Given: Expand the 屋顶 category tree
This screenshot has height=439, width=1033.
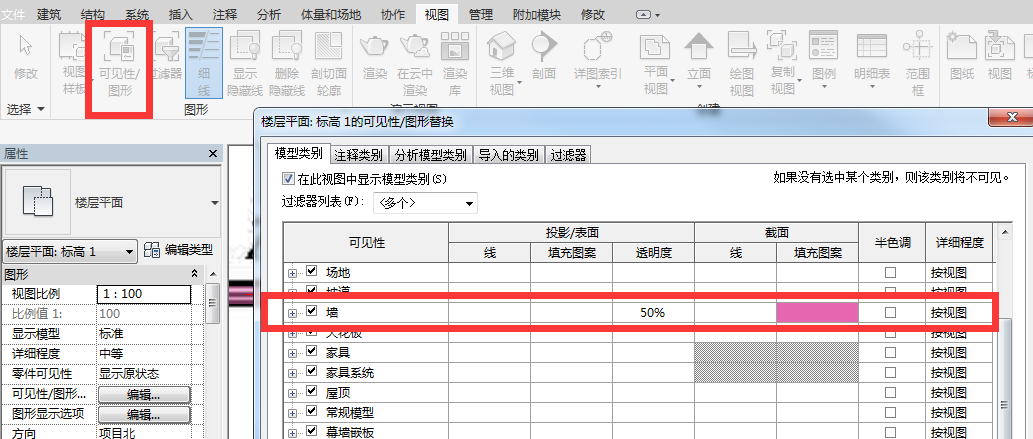Looking at the screenshot, I should pyautogui.click(x=293, y=394).
